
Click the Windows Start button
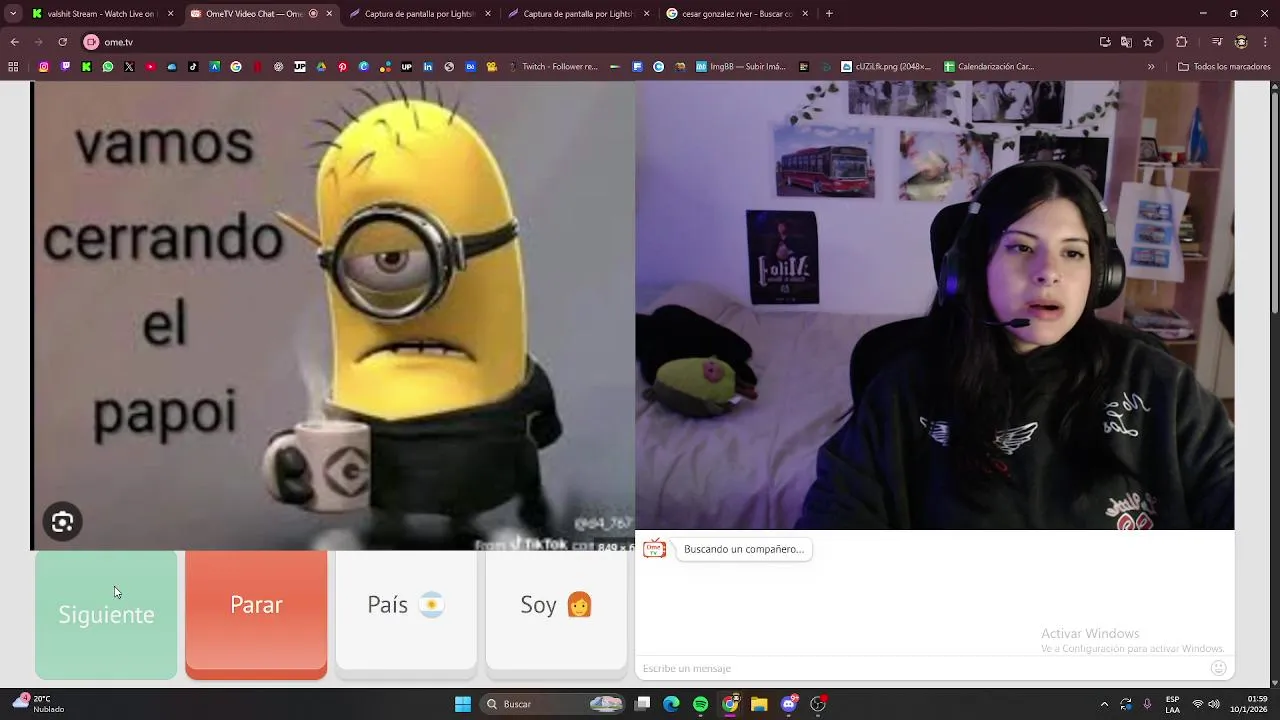coord(463,704)
